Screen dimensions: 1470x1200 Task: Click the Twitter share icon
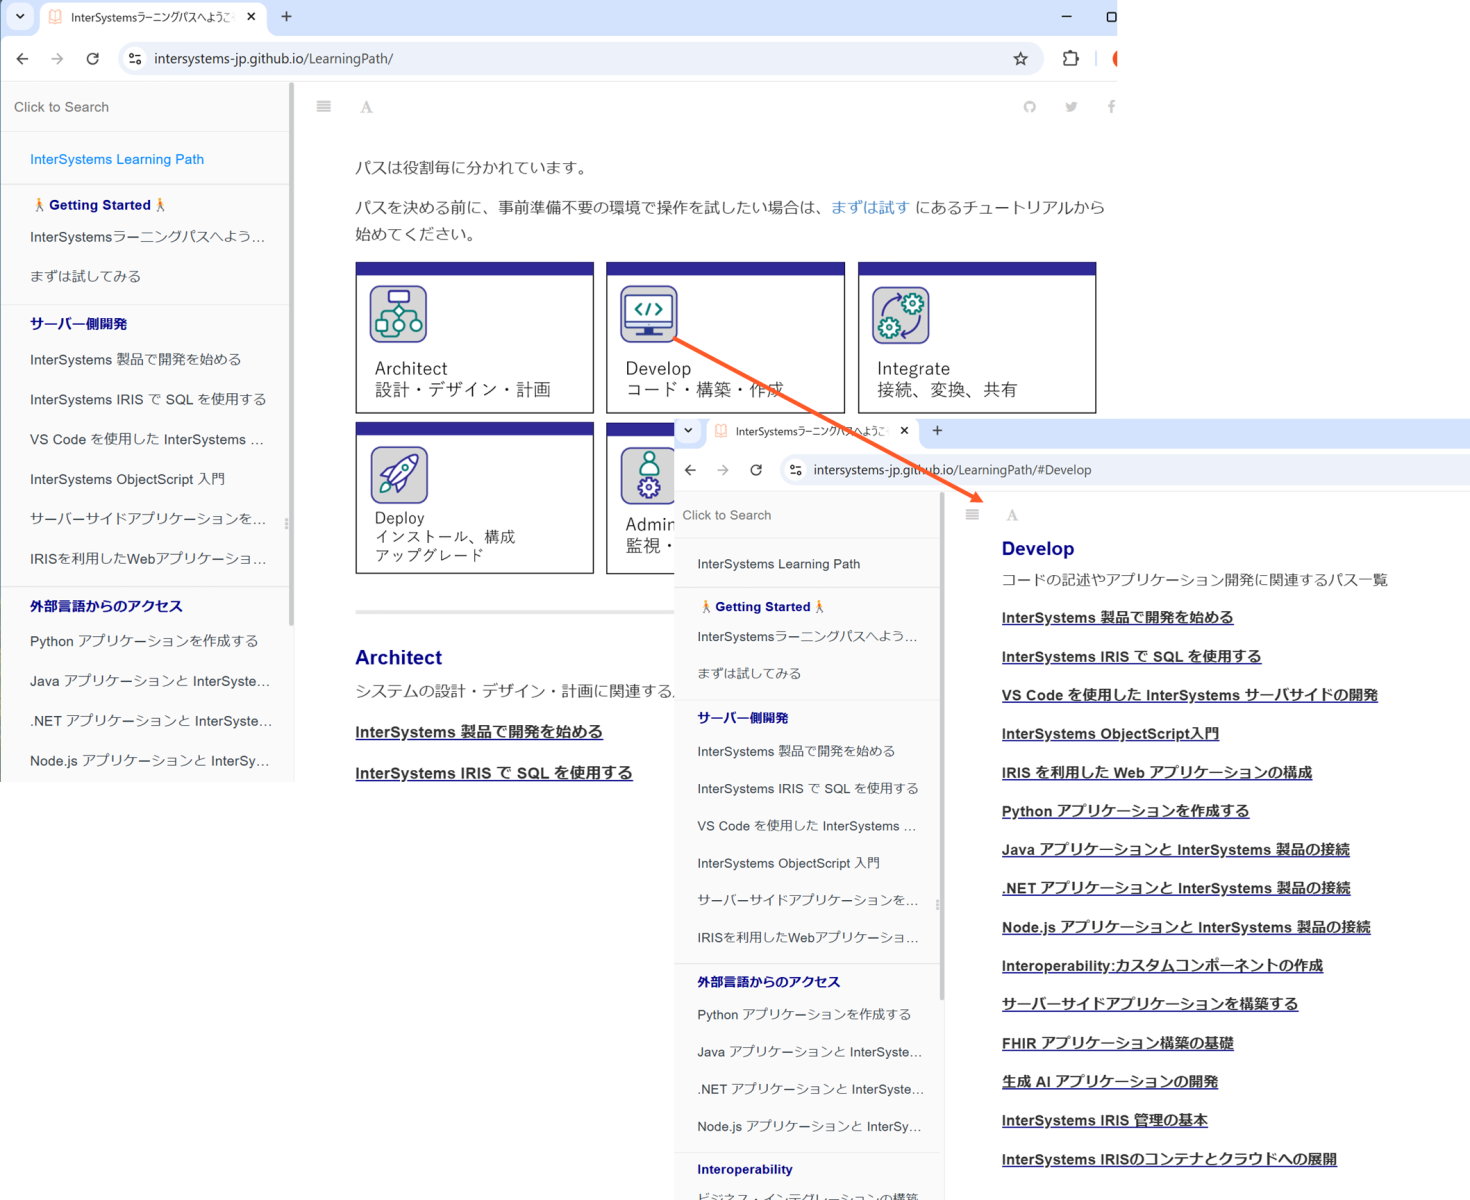[1071, 107]
